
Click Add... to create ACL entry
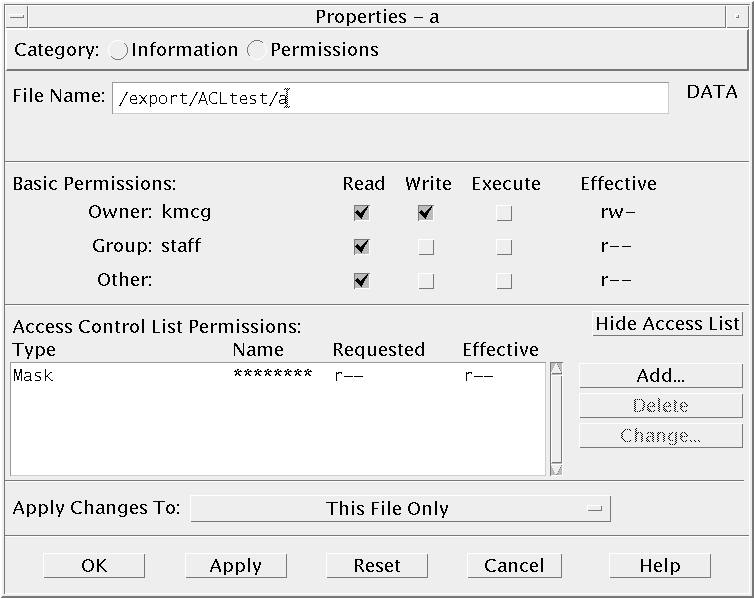pos(660,376)
